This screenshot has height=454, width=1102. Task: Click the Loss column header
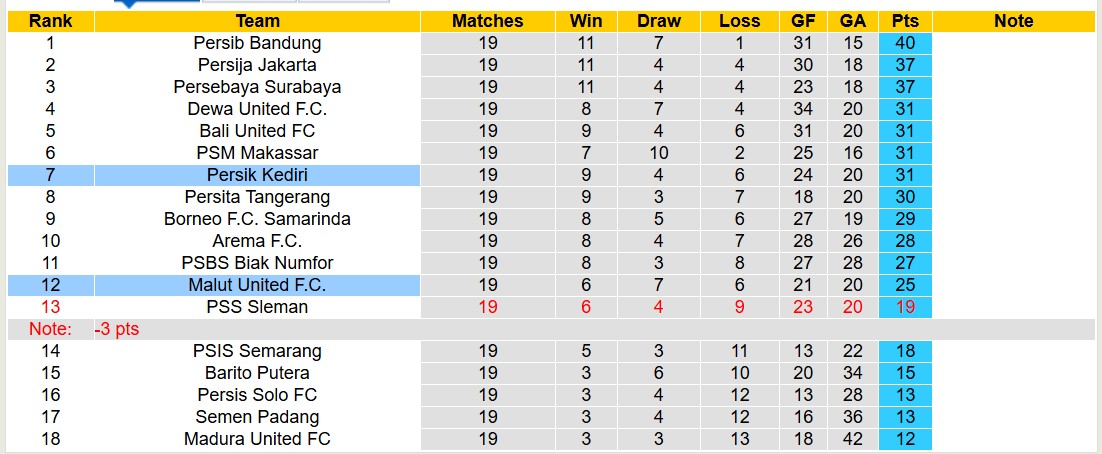pyautogui.click(x=739, y=21)
